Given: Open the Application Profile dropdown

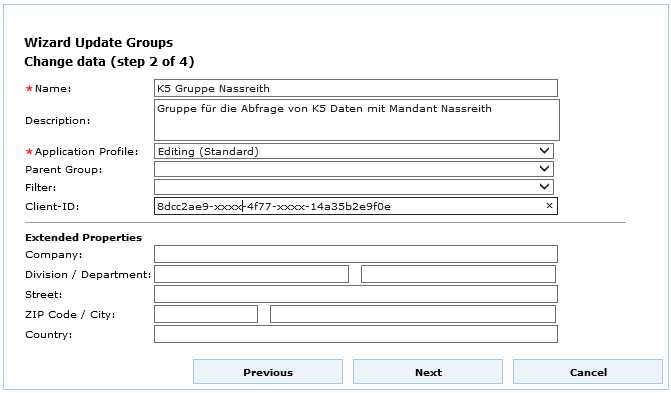Looking at the screenshot, I should click(354, 151).
